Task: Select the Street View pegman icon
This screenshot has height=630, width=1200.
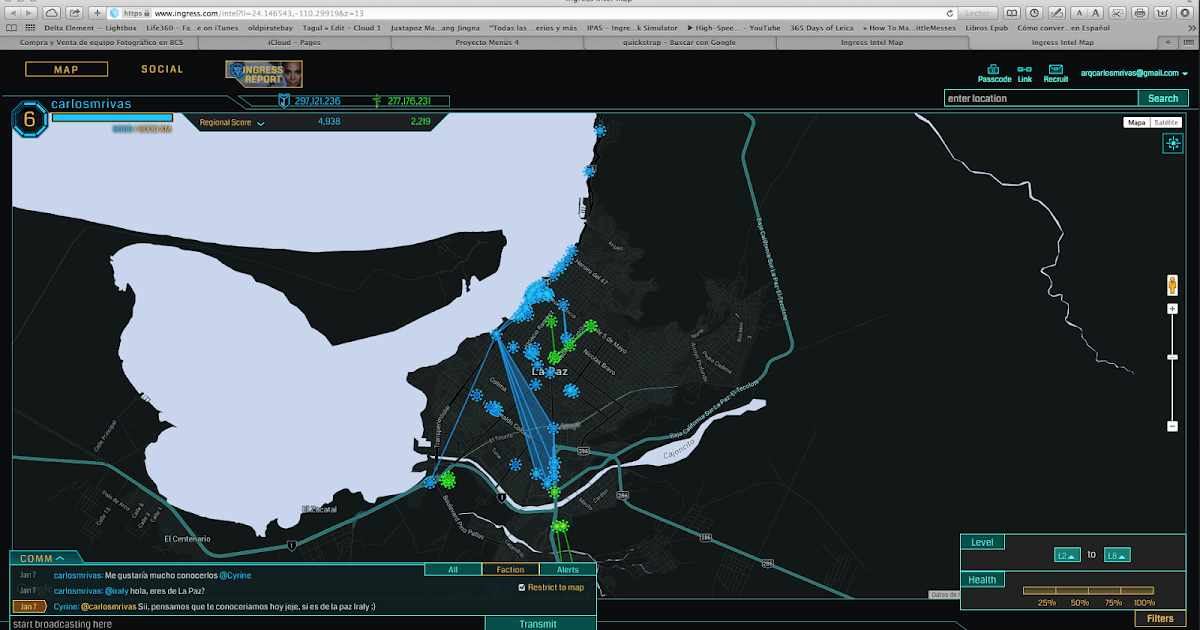Action: (x=1172, y=286)
